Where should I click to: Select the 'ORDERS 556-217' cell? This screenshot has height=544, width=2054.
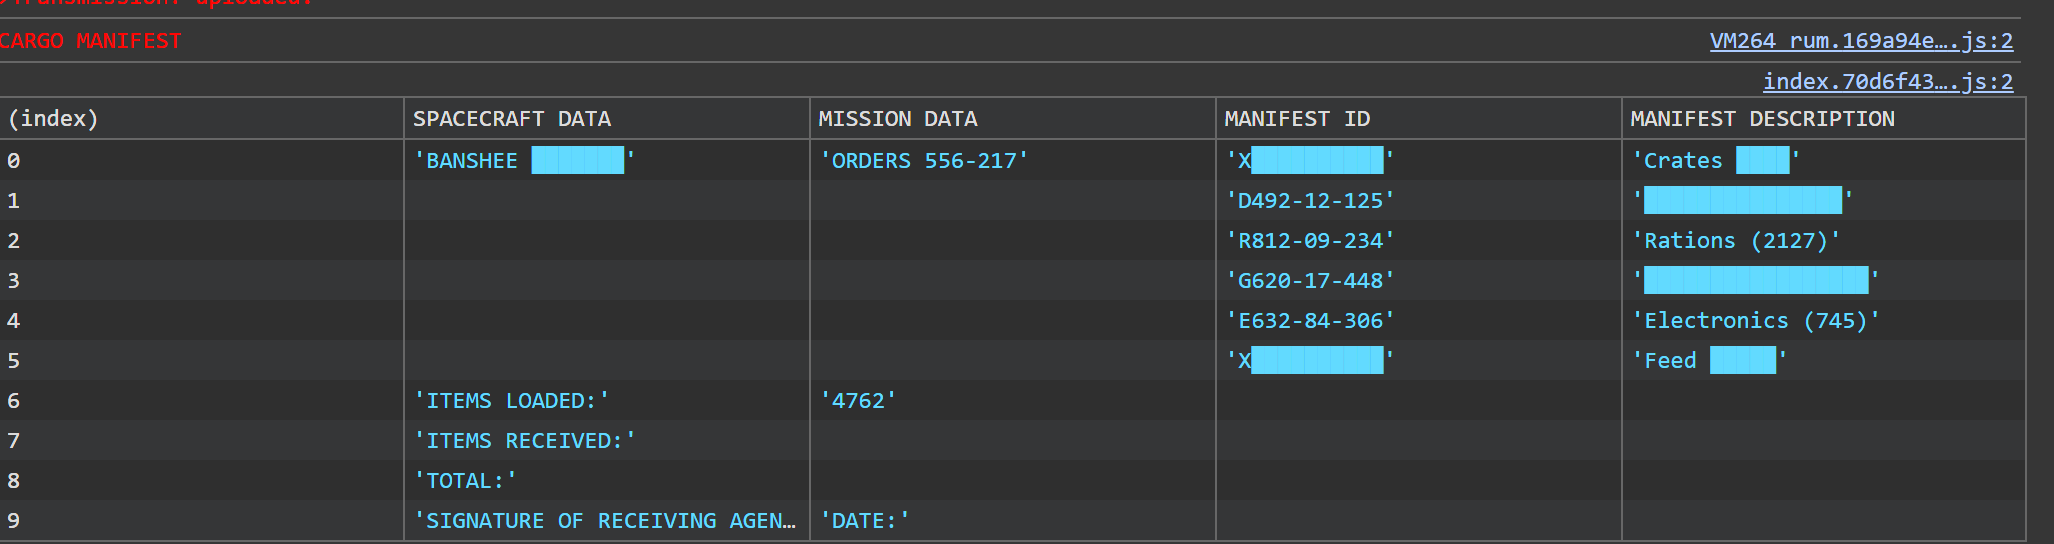point(1013,160)
